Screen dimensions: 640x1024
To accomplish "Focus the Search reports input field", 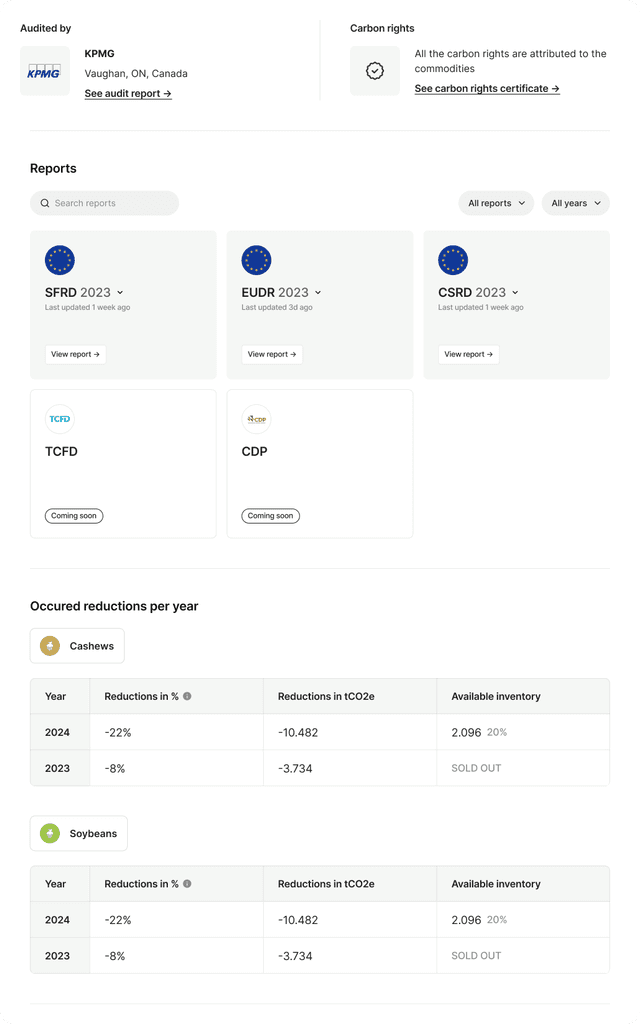I will pos(104,203).
